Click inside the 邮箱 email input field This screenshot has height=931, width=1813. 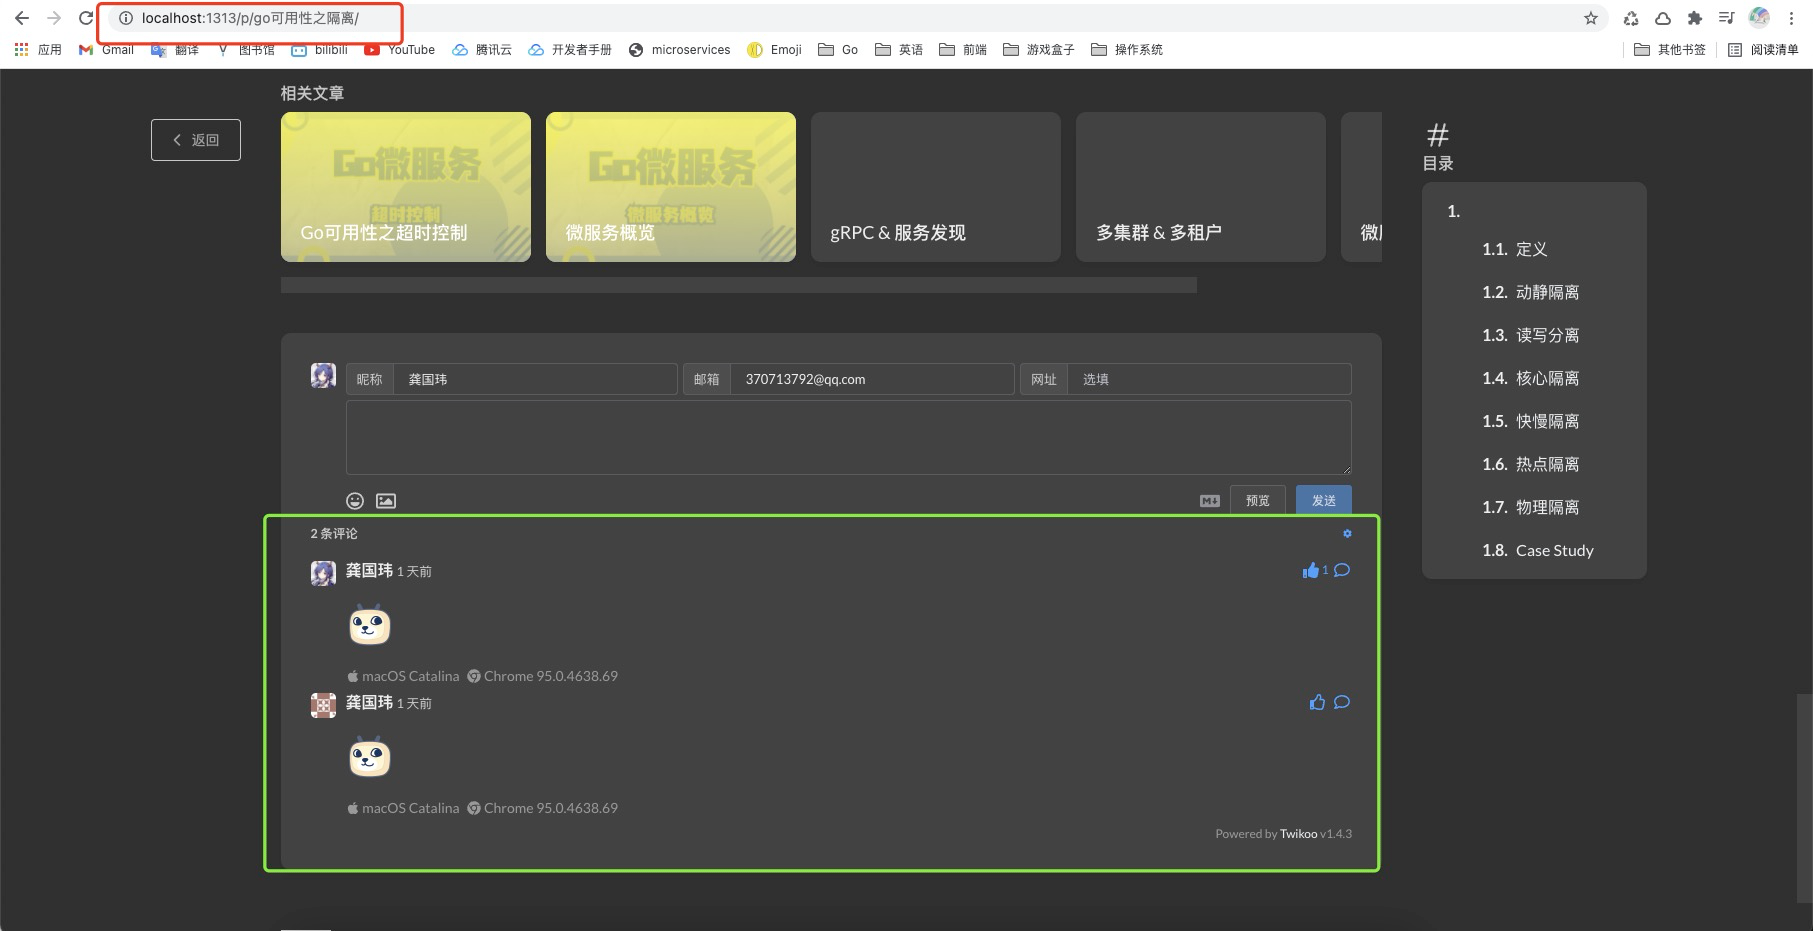pos(870,378)
